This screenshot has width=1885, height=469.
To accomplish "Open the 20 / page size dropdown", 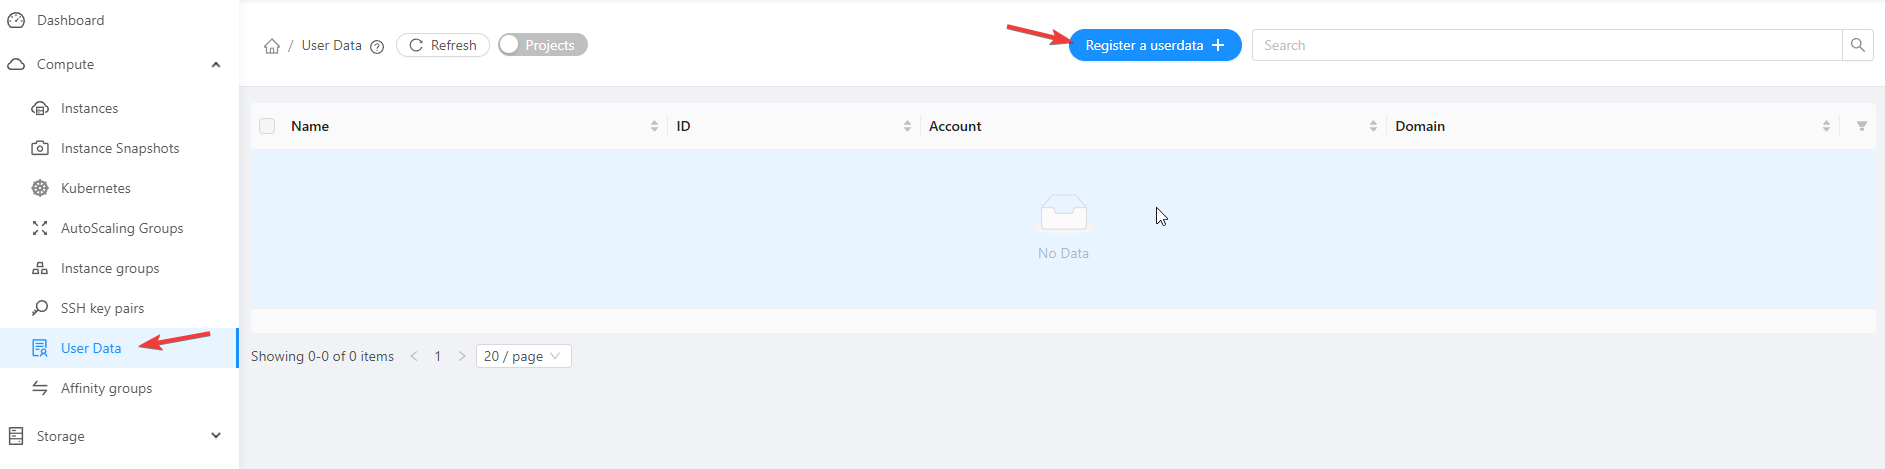I will tap(523, 356).
